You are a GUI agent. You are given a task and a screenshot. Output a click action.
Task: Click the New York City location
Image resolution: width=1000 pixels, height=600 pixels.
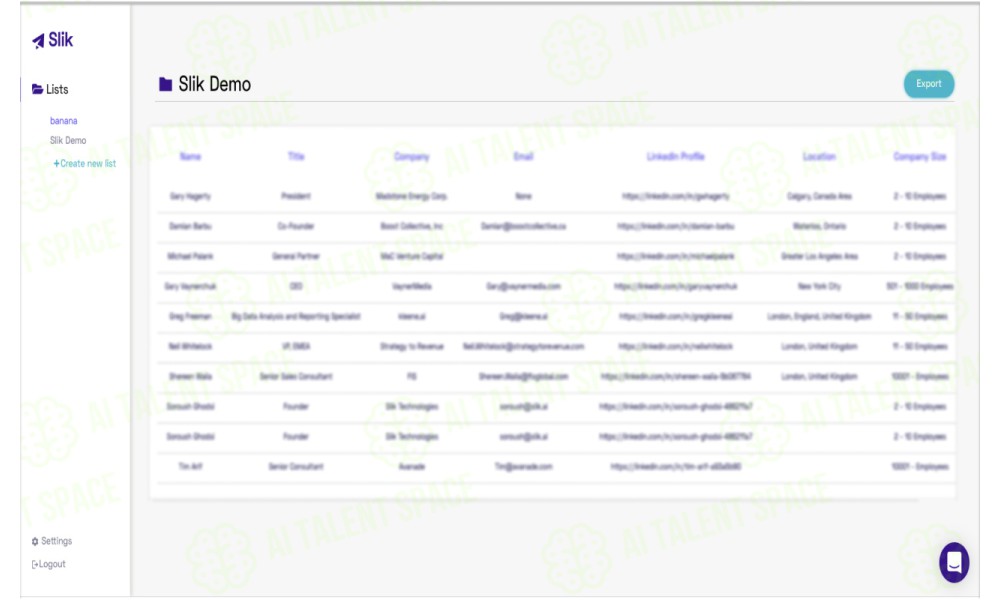pyautogui.click(x=819, y=286)
